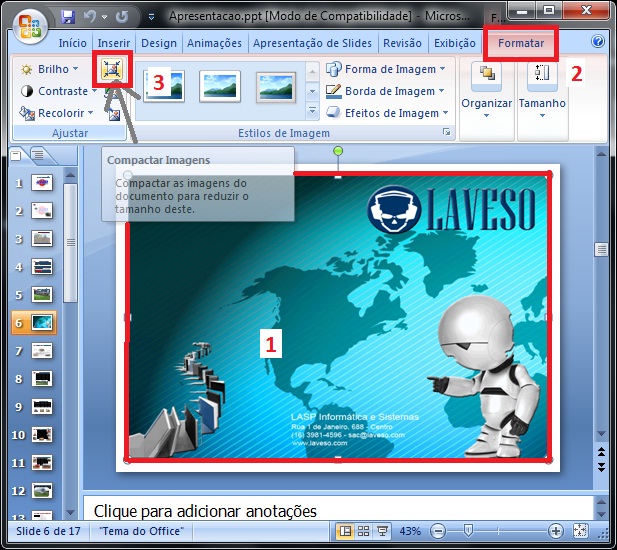Open the Exibição tab
Screen dimensions: 617x550
(x=454, y=43)
